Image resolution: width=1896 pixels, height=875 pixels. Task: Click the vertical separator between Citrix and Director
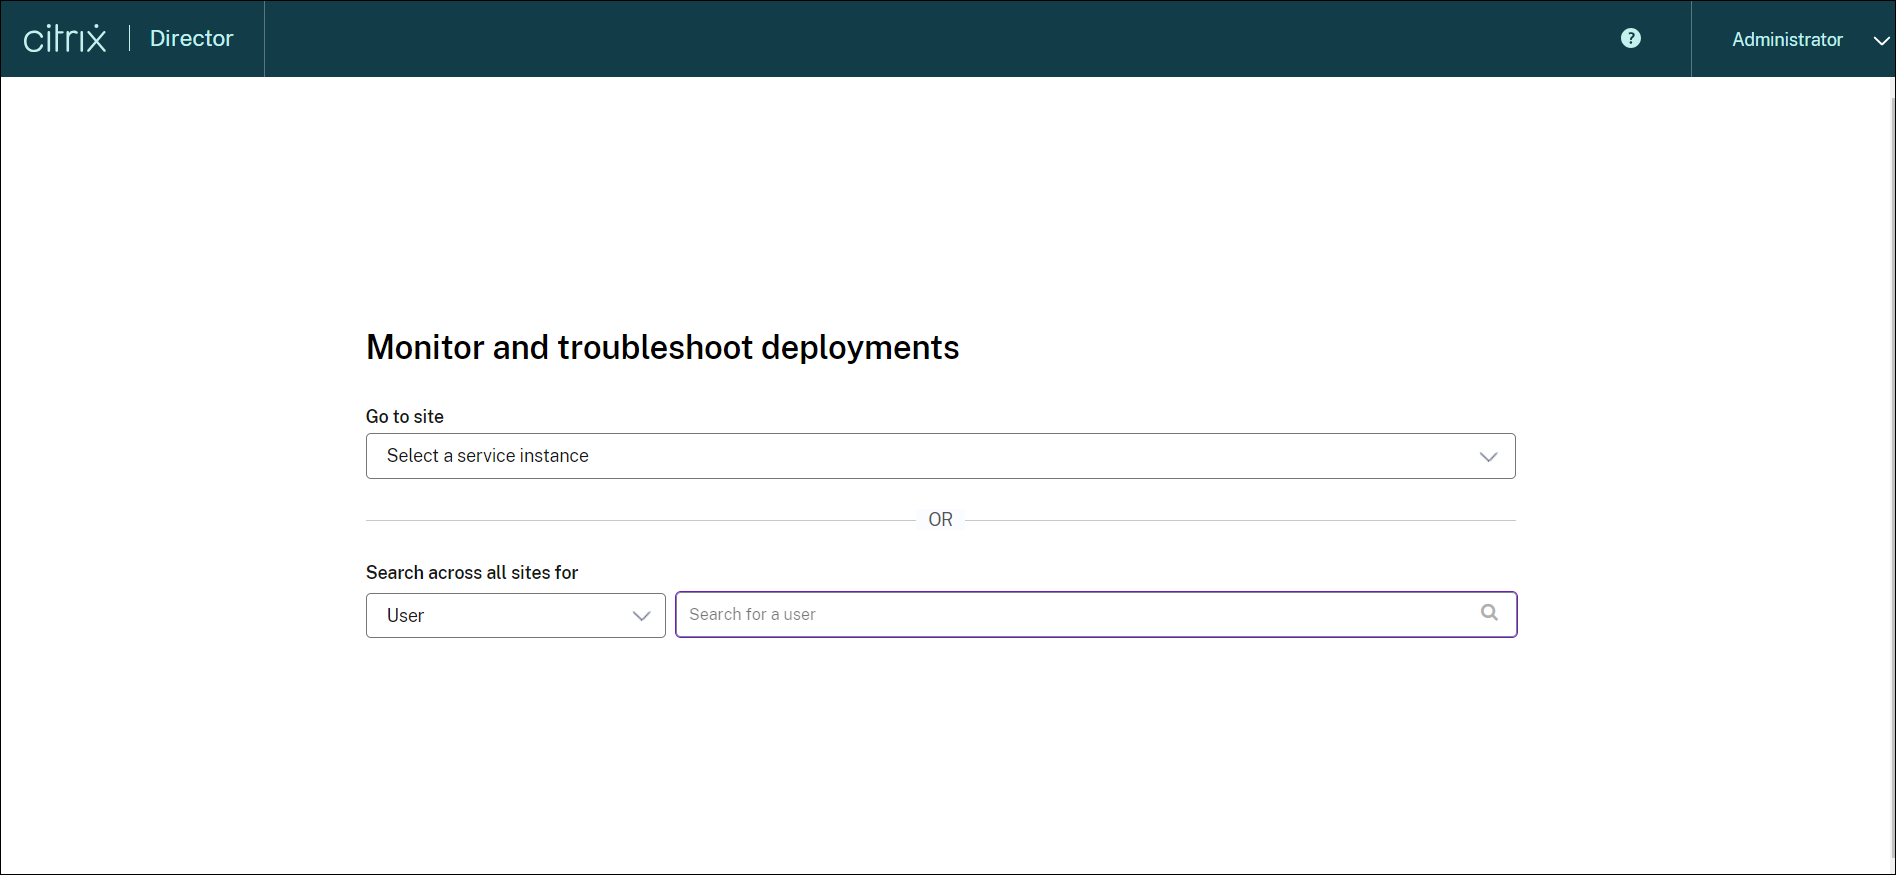click(x=129, y=39)
